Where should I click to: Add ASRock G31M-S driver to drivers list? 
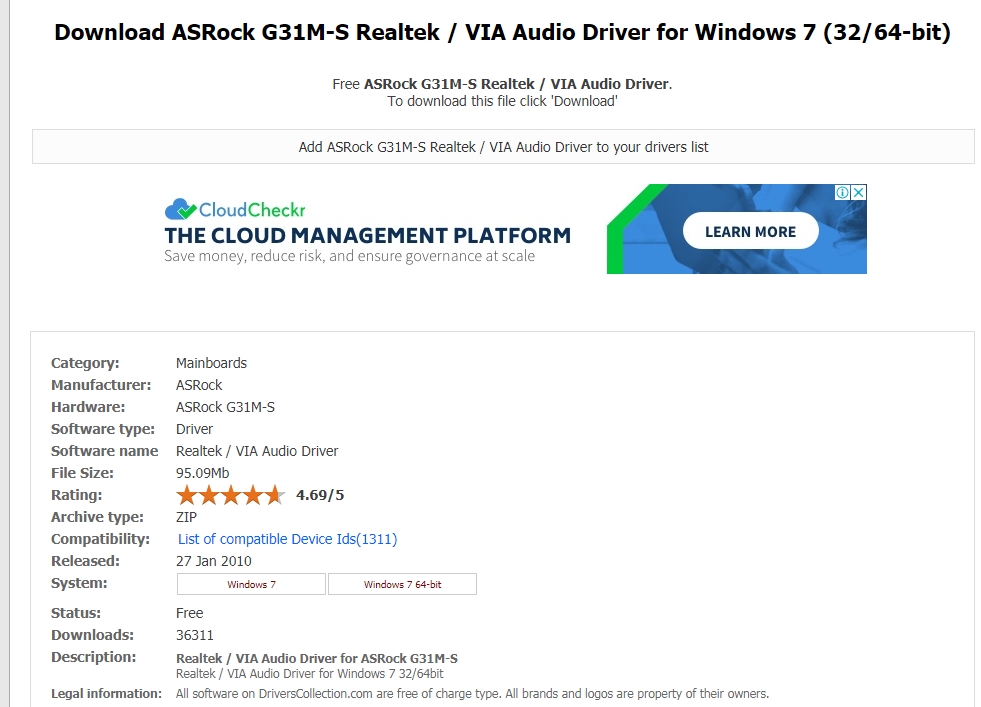point(503,147)
